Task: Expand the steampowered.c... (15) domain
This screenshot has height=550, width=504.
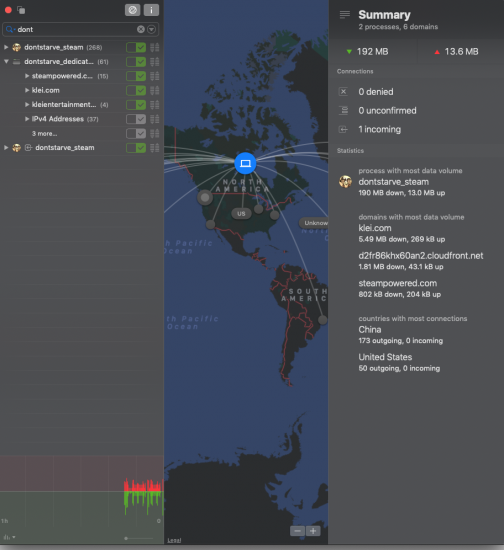Action: pyautogui.click(x=27, y=76)
